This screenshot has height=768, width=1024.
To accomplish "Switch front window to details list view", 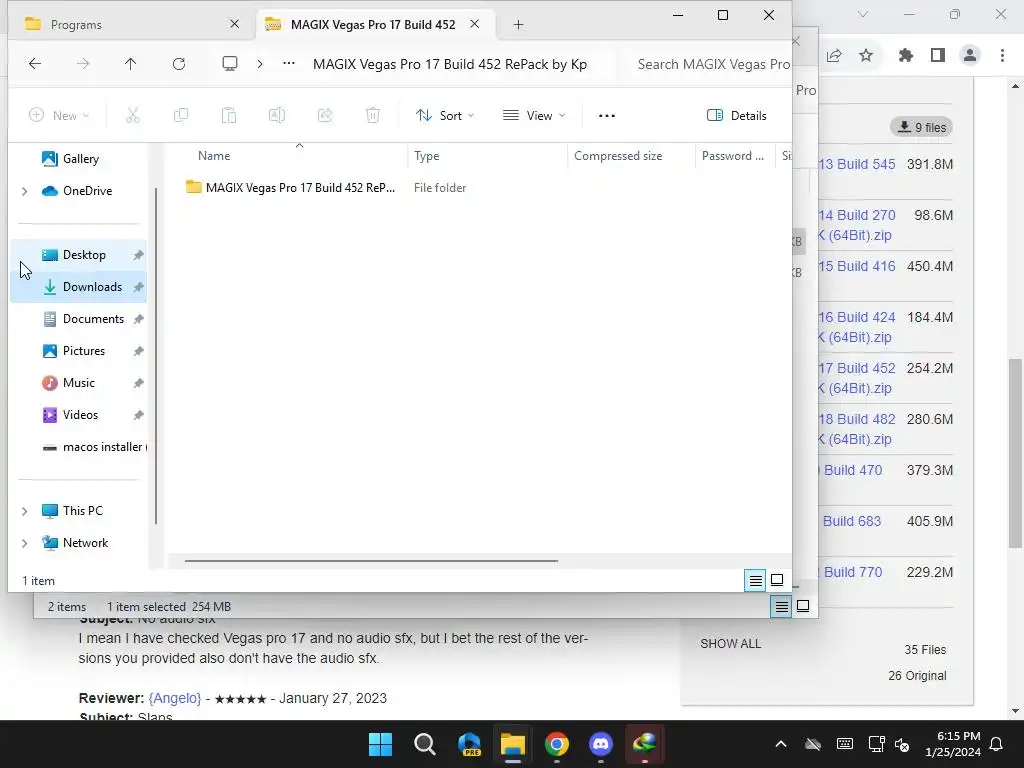I will pyautogui.click(x=756, y=580).
